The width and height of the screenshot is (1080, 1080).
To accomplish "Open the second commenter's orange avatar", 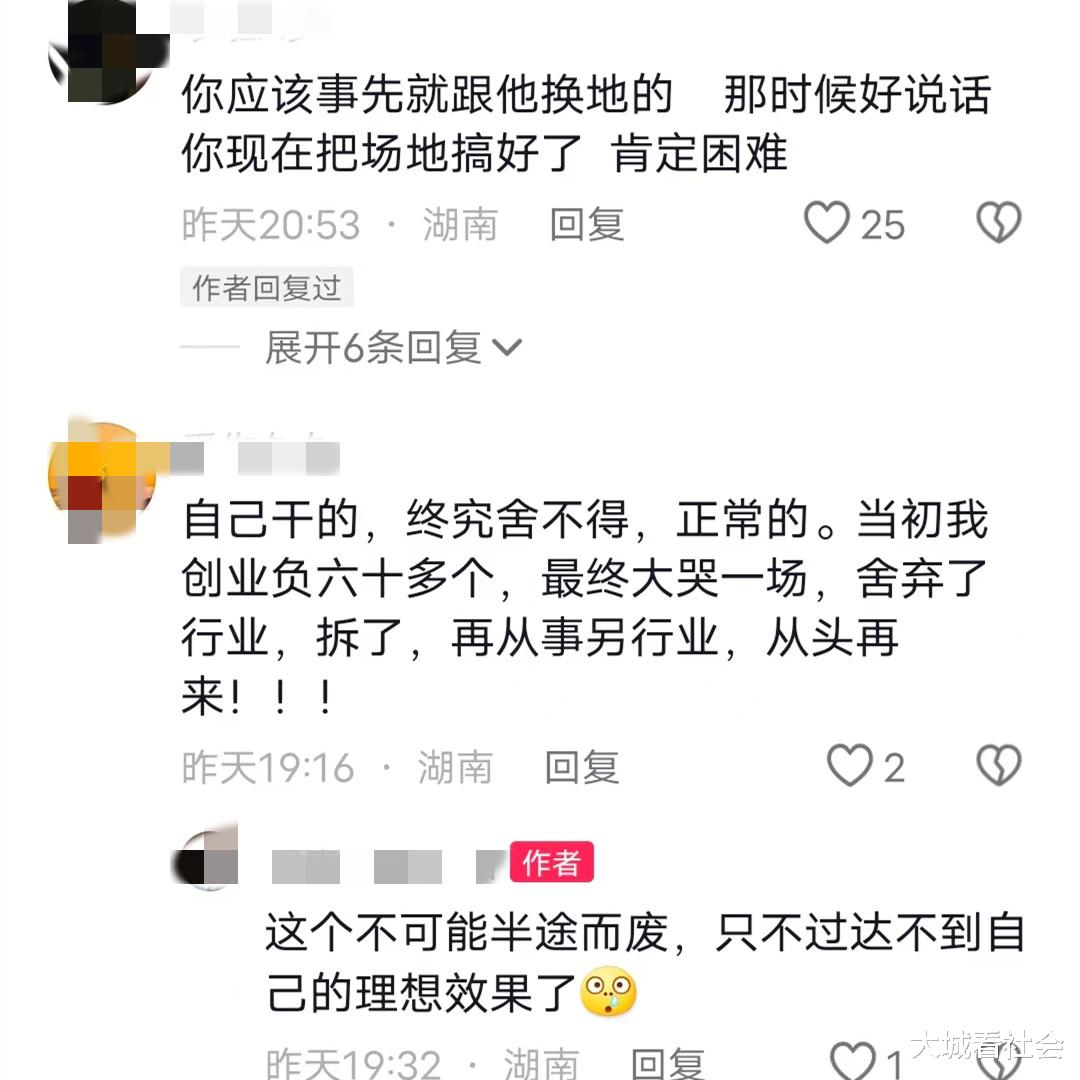I will coord(102,480).
